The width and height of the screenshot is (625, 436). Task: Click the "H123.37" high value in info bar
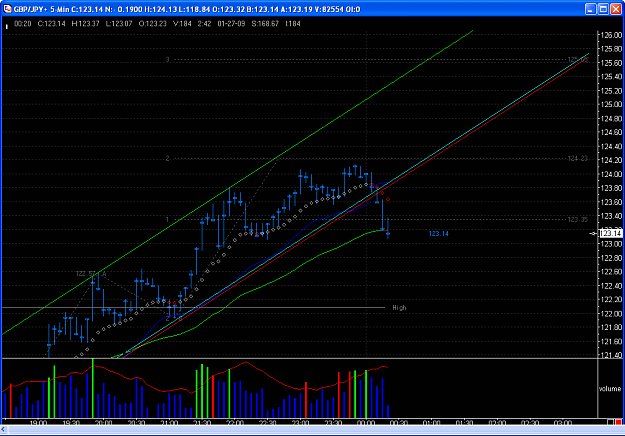click(x=85, y=24)
